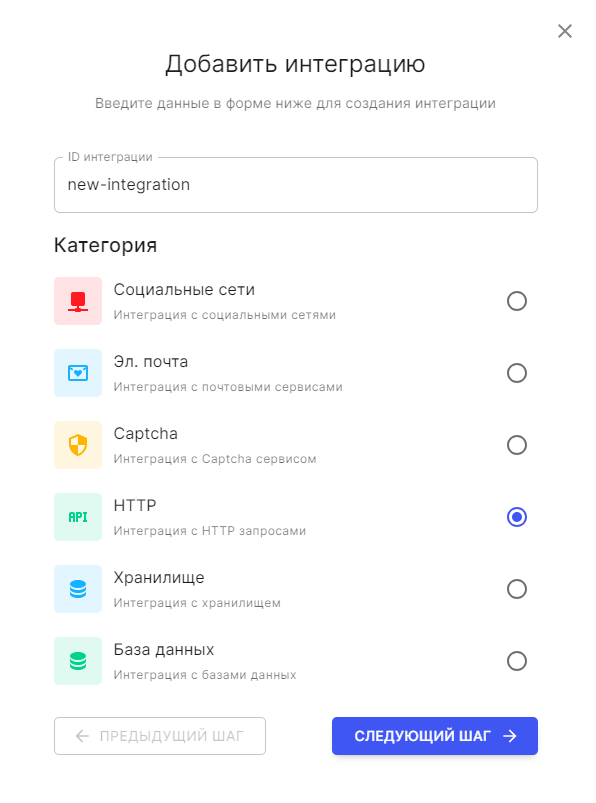Click the Captcha category label text
The height and width of the screenshot is (803, 596).
point(145,434)
